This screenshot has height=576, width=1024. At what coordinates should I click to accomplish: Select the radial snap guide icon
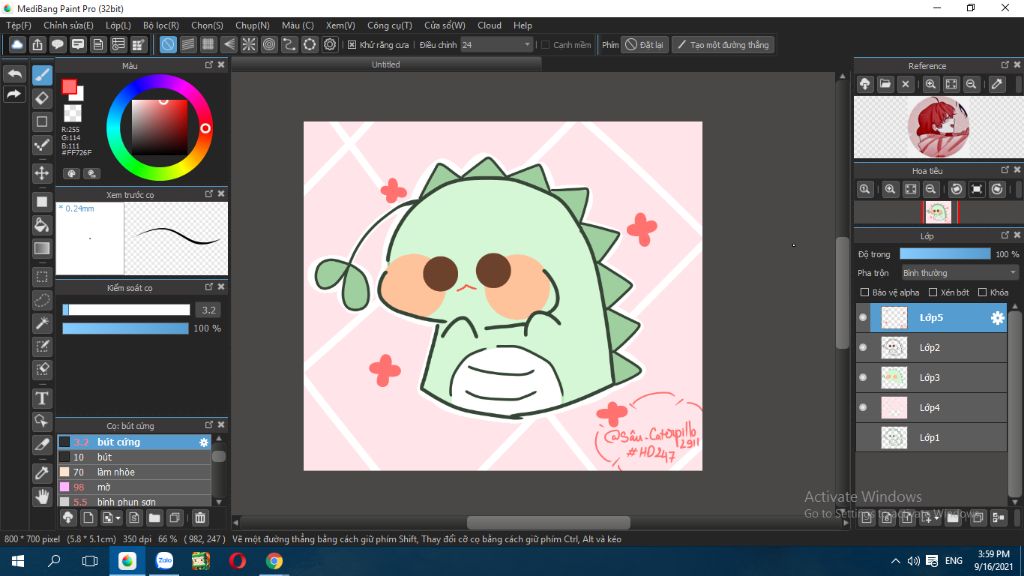pyautogui.click(x=249, y=44)
